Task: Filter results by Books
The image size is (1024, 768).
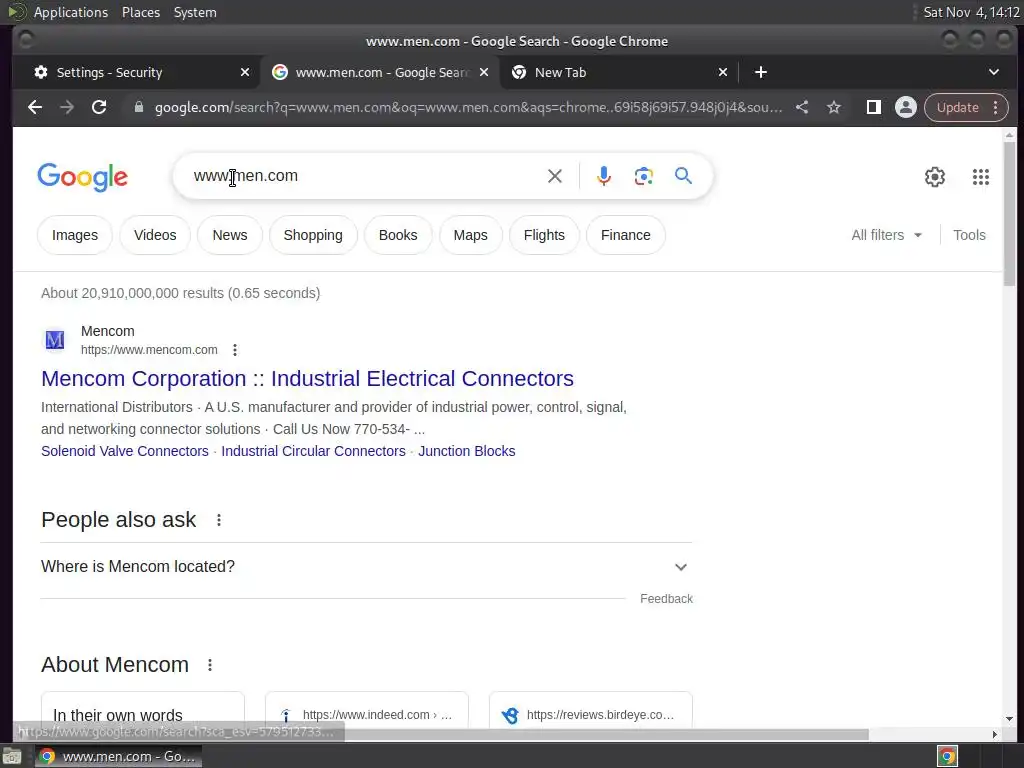Action: (x=398, y=235)
